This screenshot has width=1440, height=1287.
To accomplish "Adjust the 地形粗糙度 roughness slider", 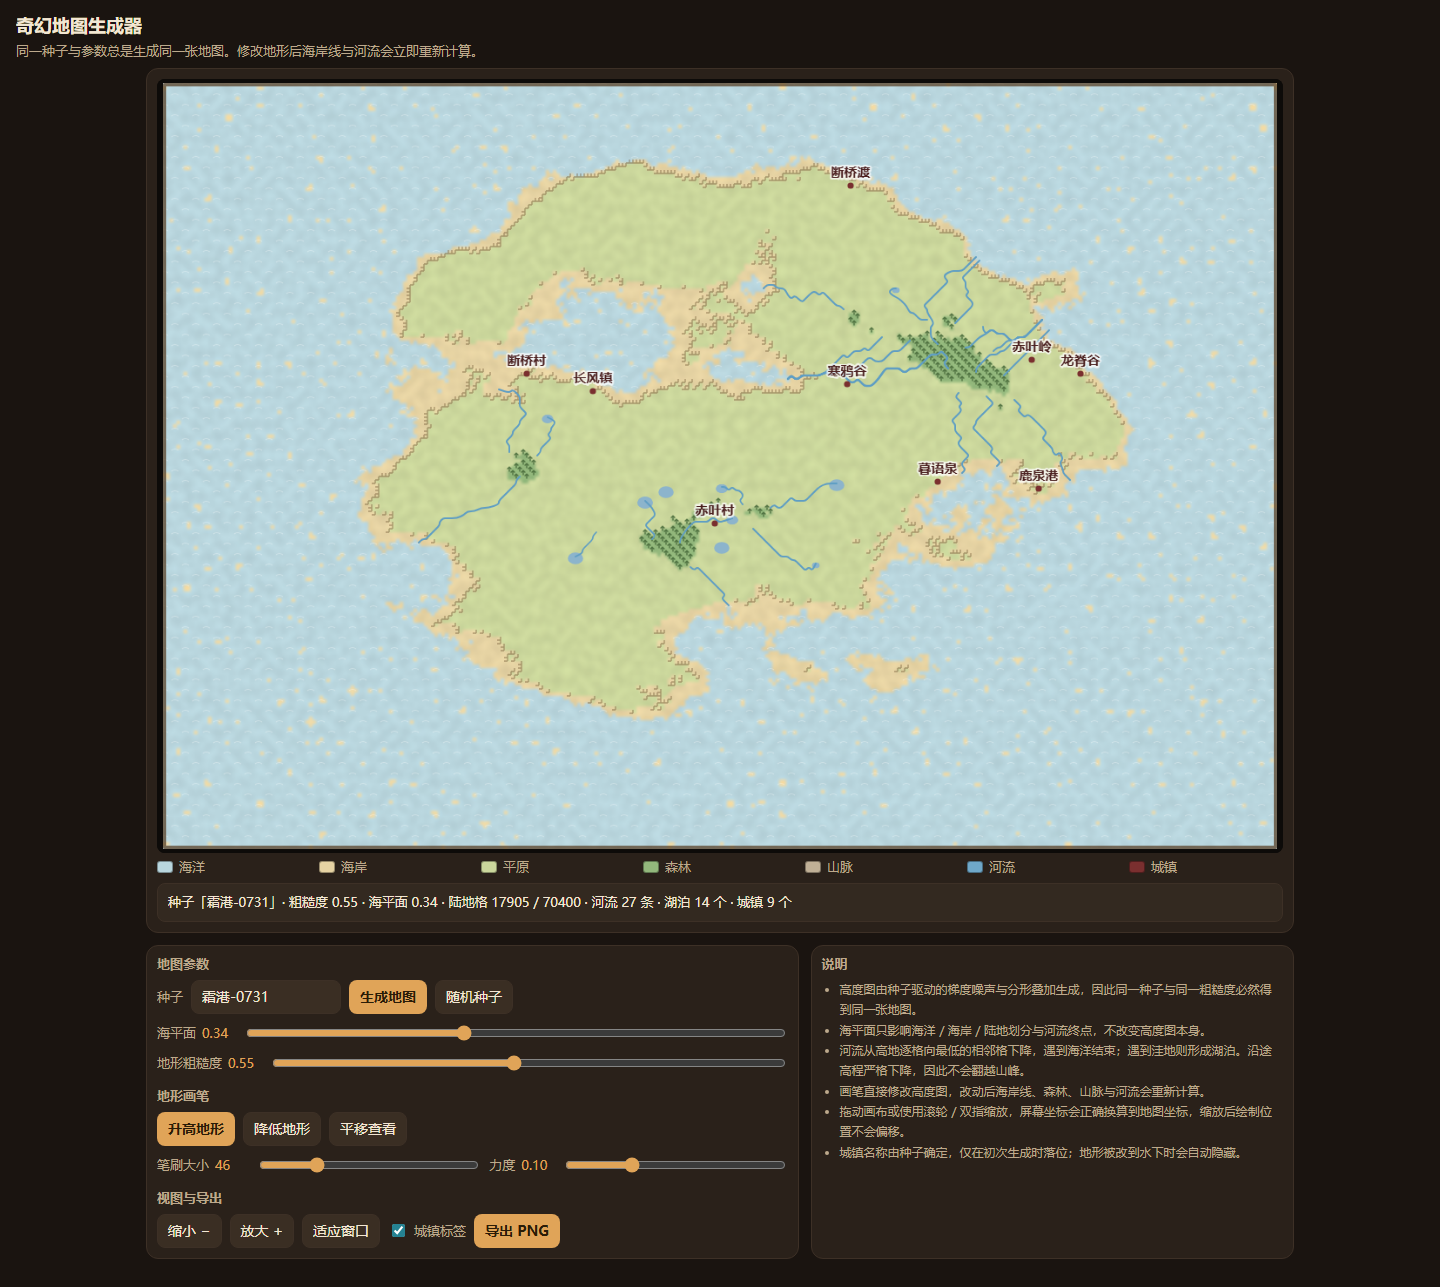I will 529,1063.
